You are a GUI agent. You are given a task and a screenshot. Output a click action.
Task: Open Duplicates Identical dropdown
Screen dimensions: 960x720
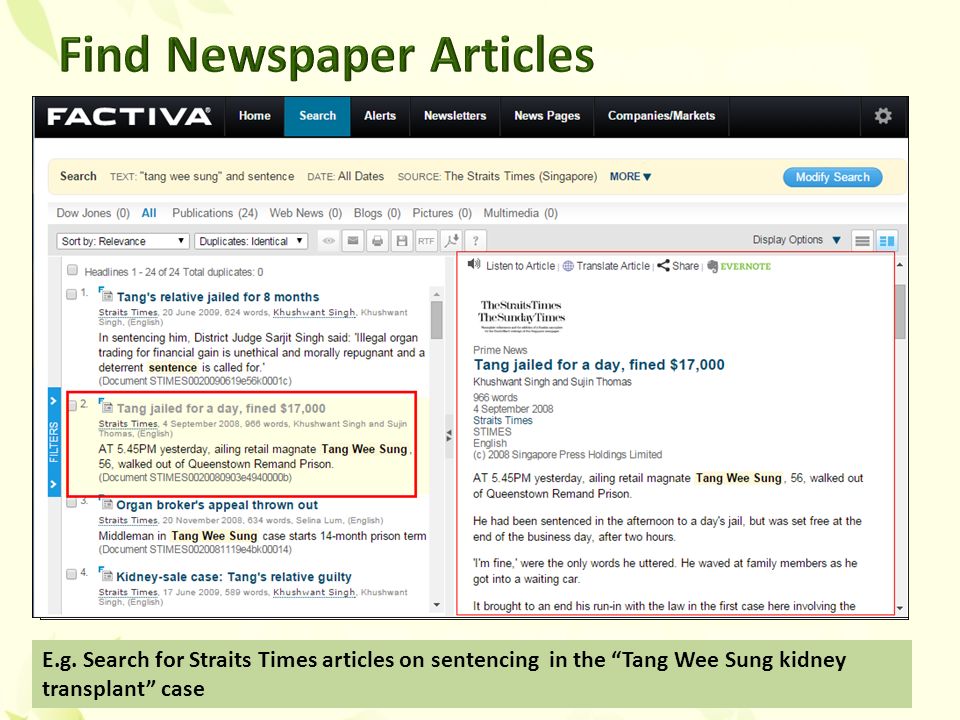coord(251,241)
